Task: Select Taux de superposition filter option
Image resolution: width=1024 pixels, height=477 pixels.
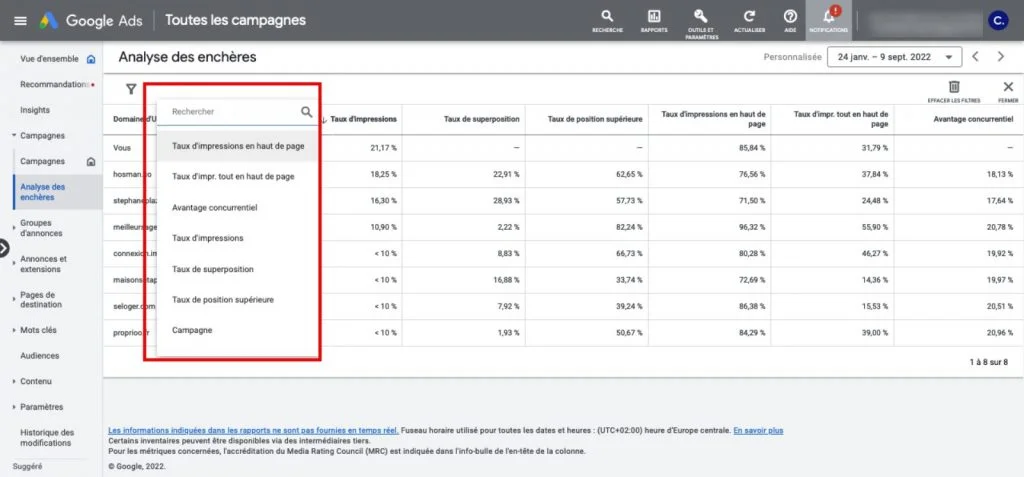Action: (238, 269)
